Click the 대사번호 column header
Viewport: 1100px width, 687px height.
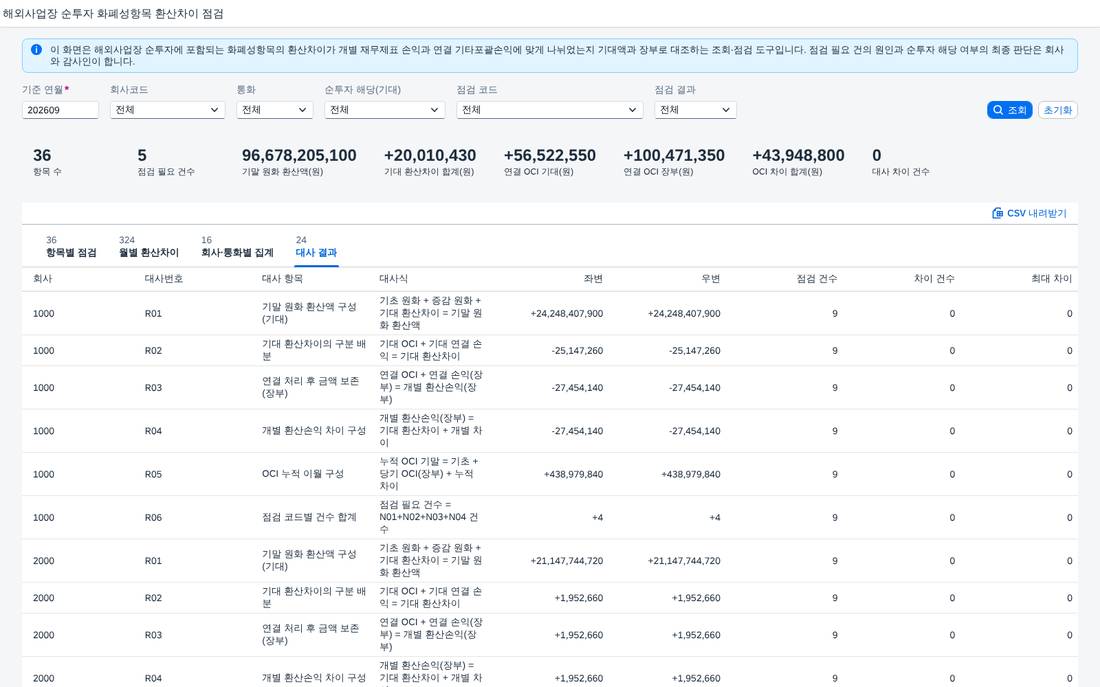[x=163, y=279]
